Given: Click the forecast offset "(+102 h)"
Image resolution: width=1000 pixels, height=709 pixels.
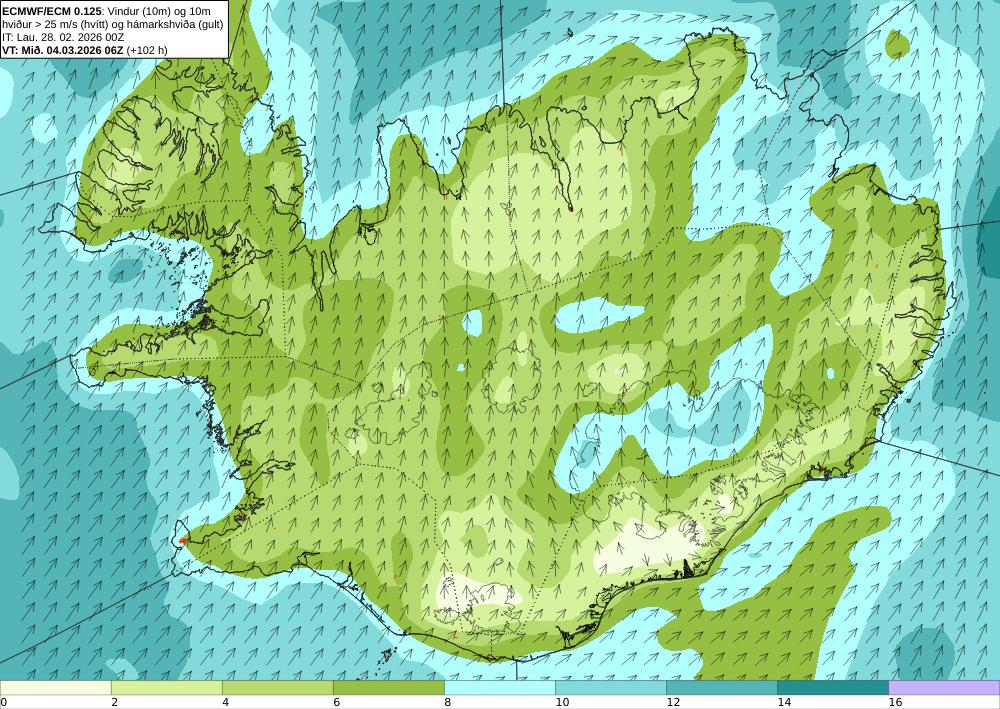Looking at the screenshot, I should 147,50.
